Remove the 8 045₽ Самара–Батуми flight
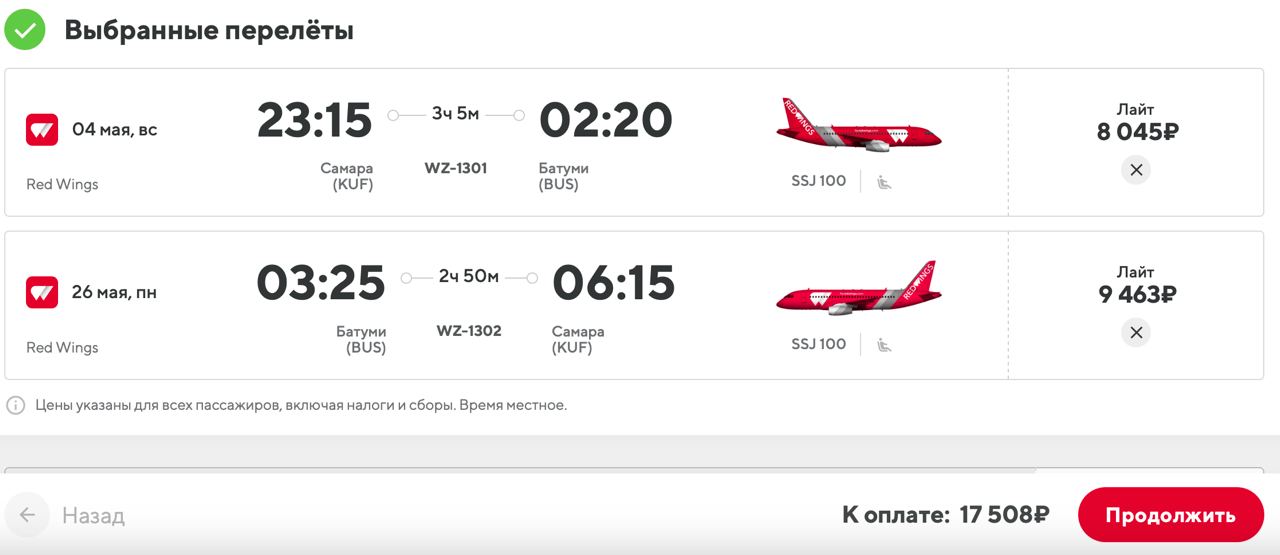Image resolution: width=1280 pixels, height=555 pixels. (1135, 170)
